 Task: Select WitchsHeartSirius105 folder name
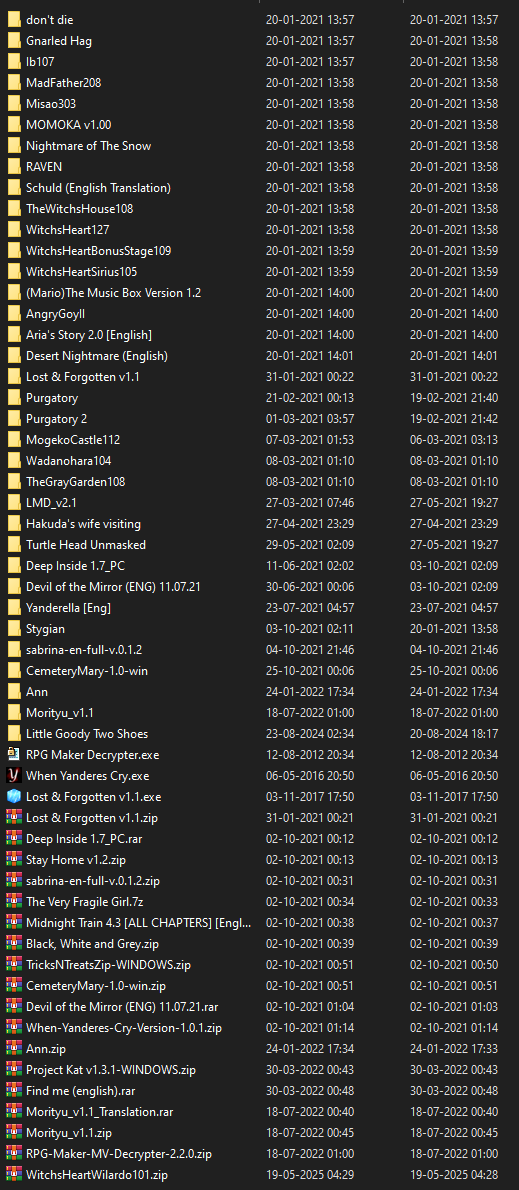coord(82,272)
